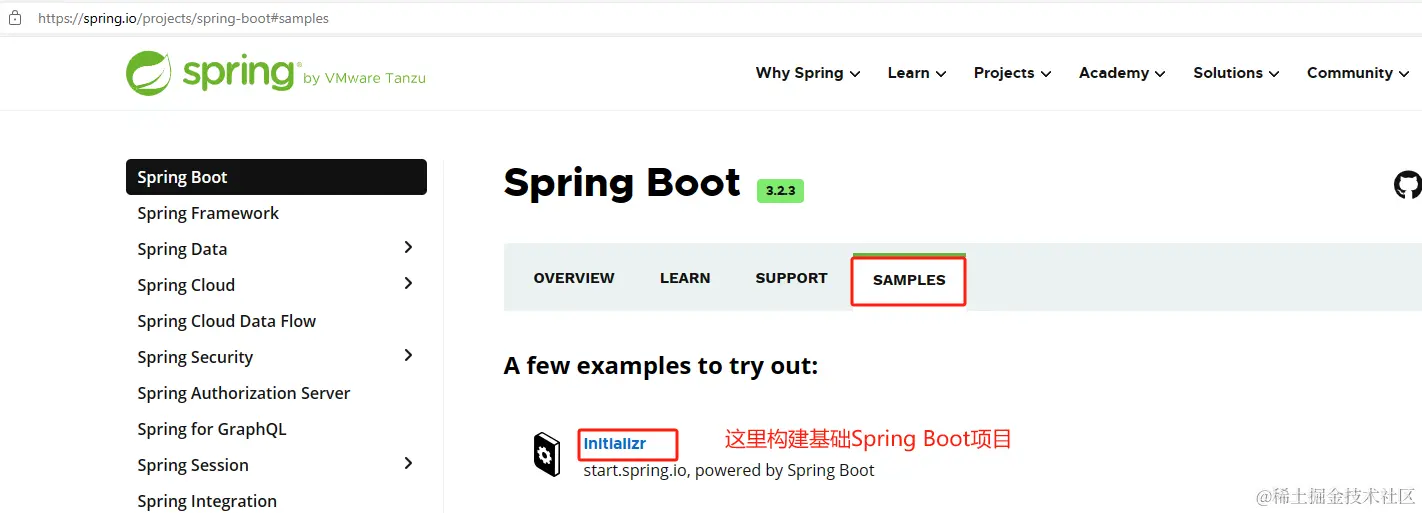Expand the Spring Cloud chevron
This screenshot has height=513, width=1422.
click(408, 284)
